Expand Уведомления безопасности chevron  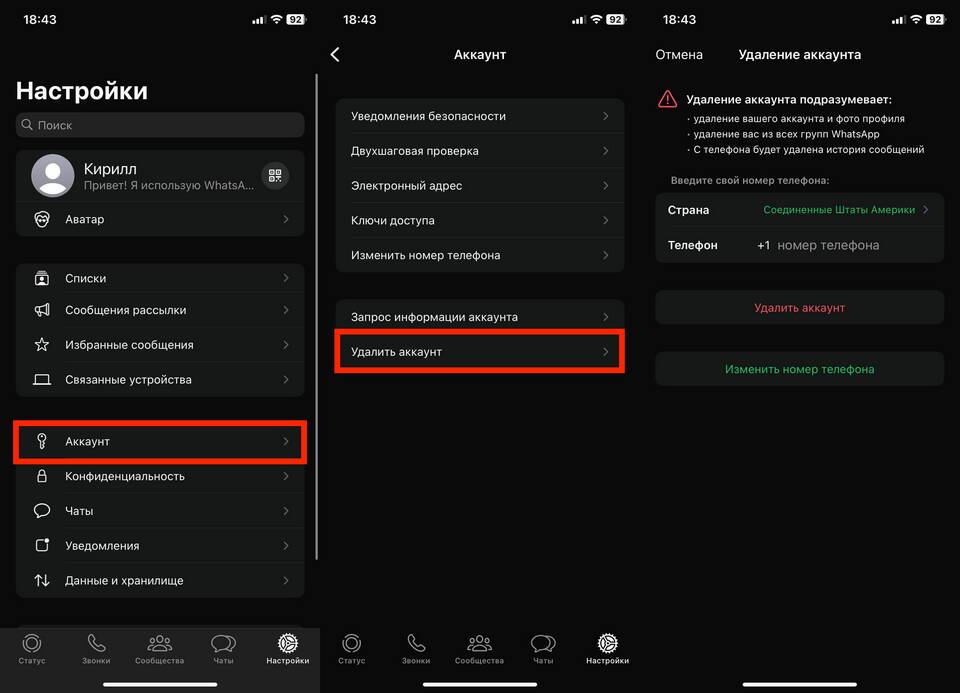[x=606, y=116]
